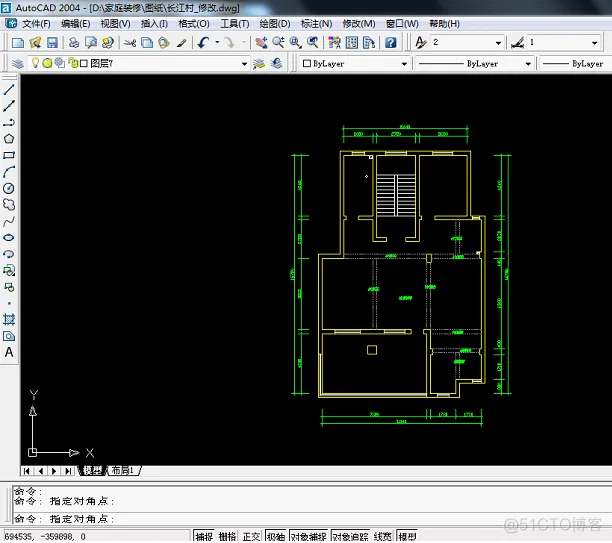Expand the 图层7 layer dropdown
The width and height of the screenshot is (612, 543).
244,63
